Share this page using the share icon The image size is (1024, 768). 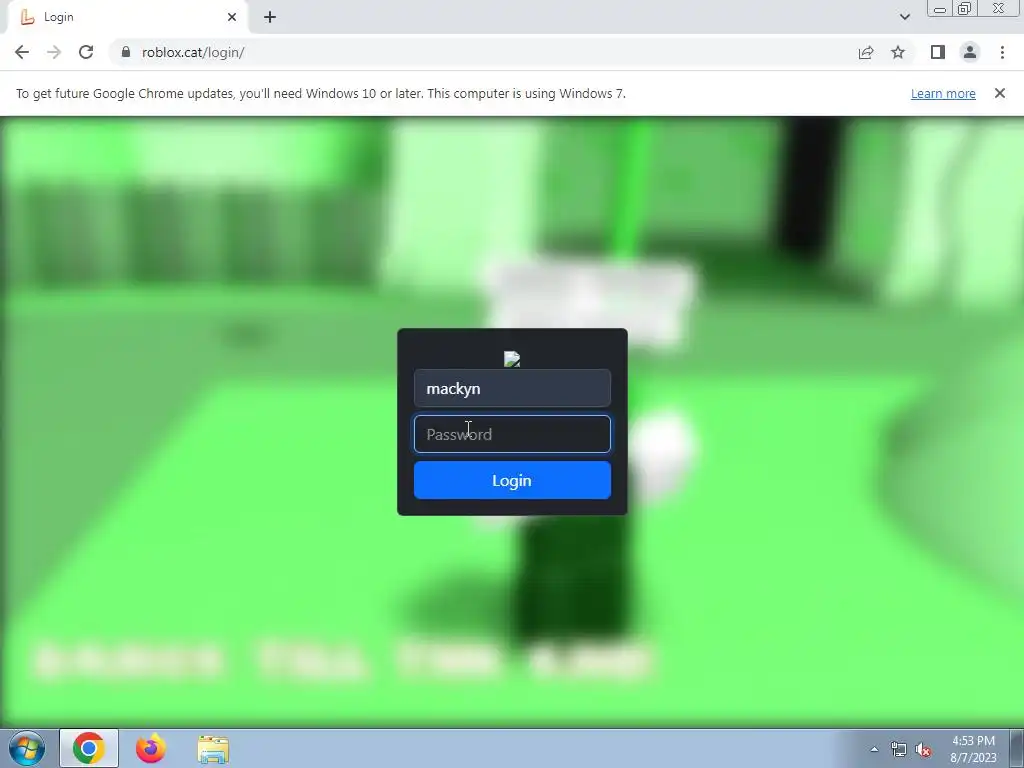[x=866, y=52]
